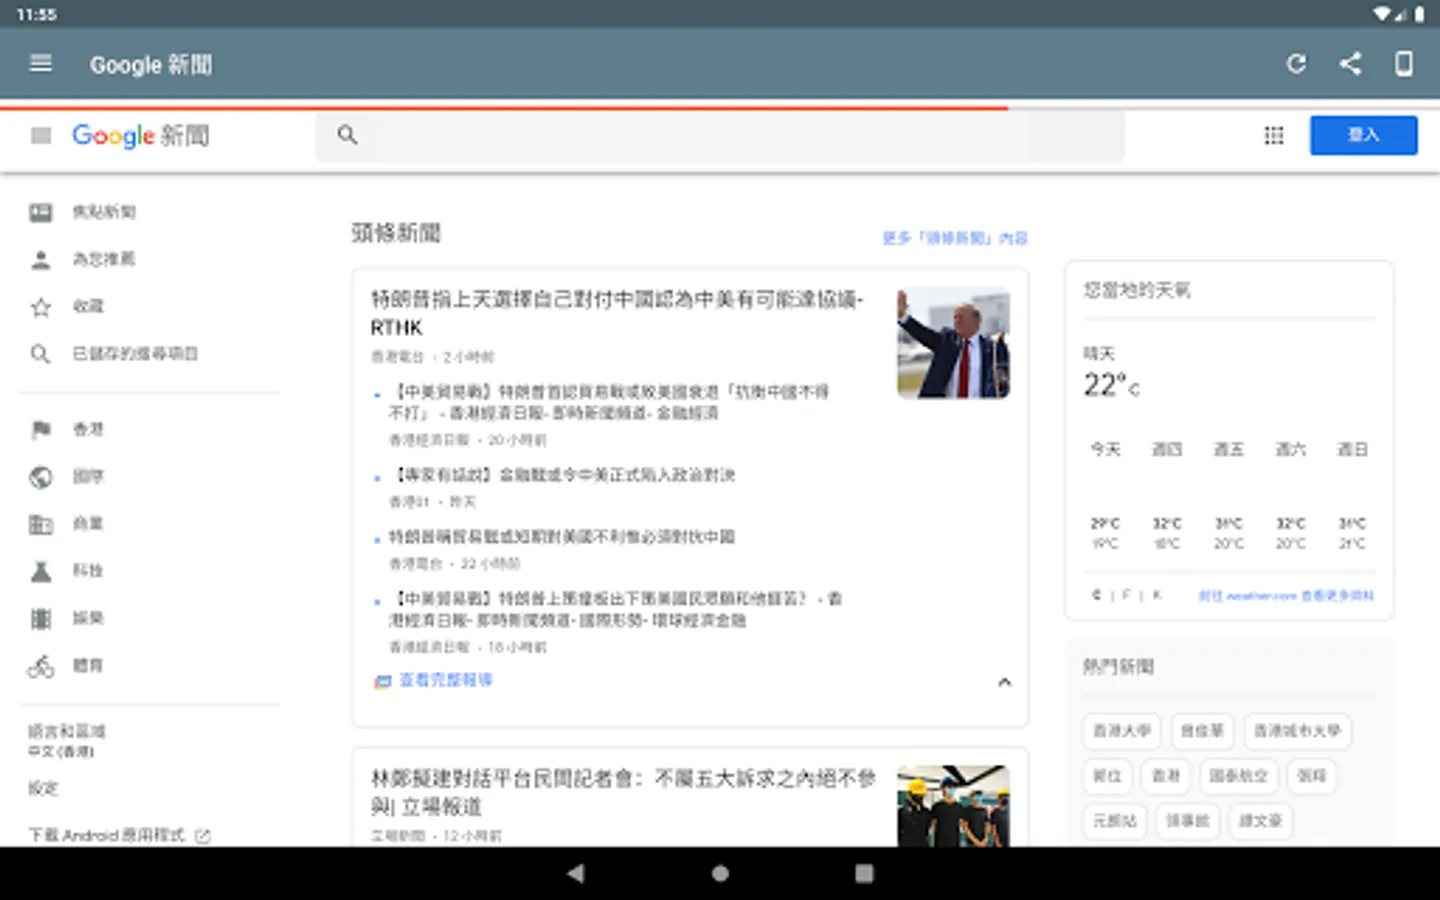
Task: Click the 查看完整報導 full coverage link
Action: coord(446,680)
